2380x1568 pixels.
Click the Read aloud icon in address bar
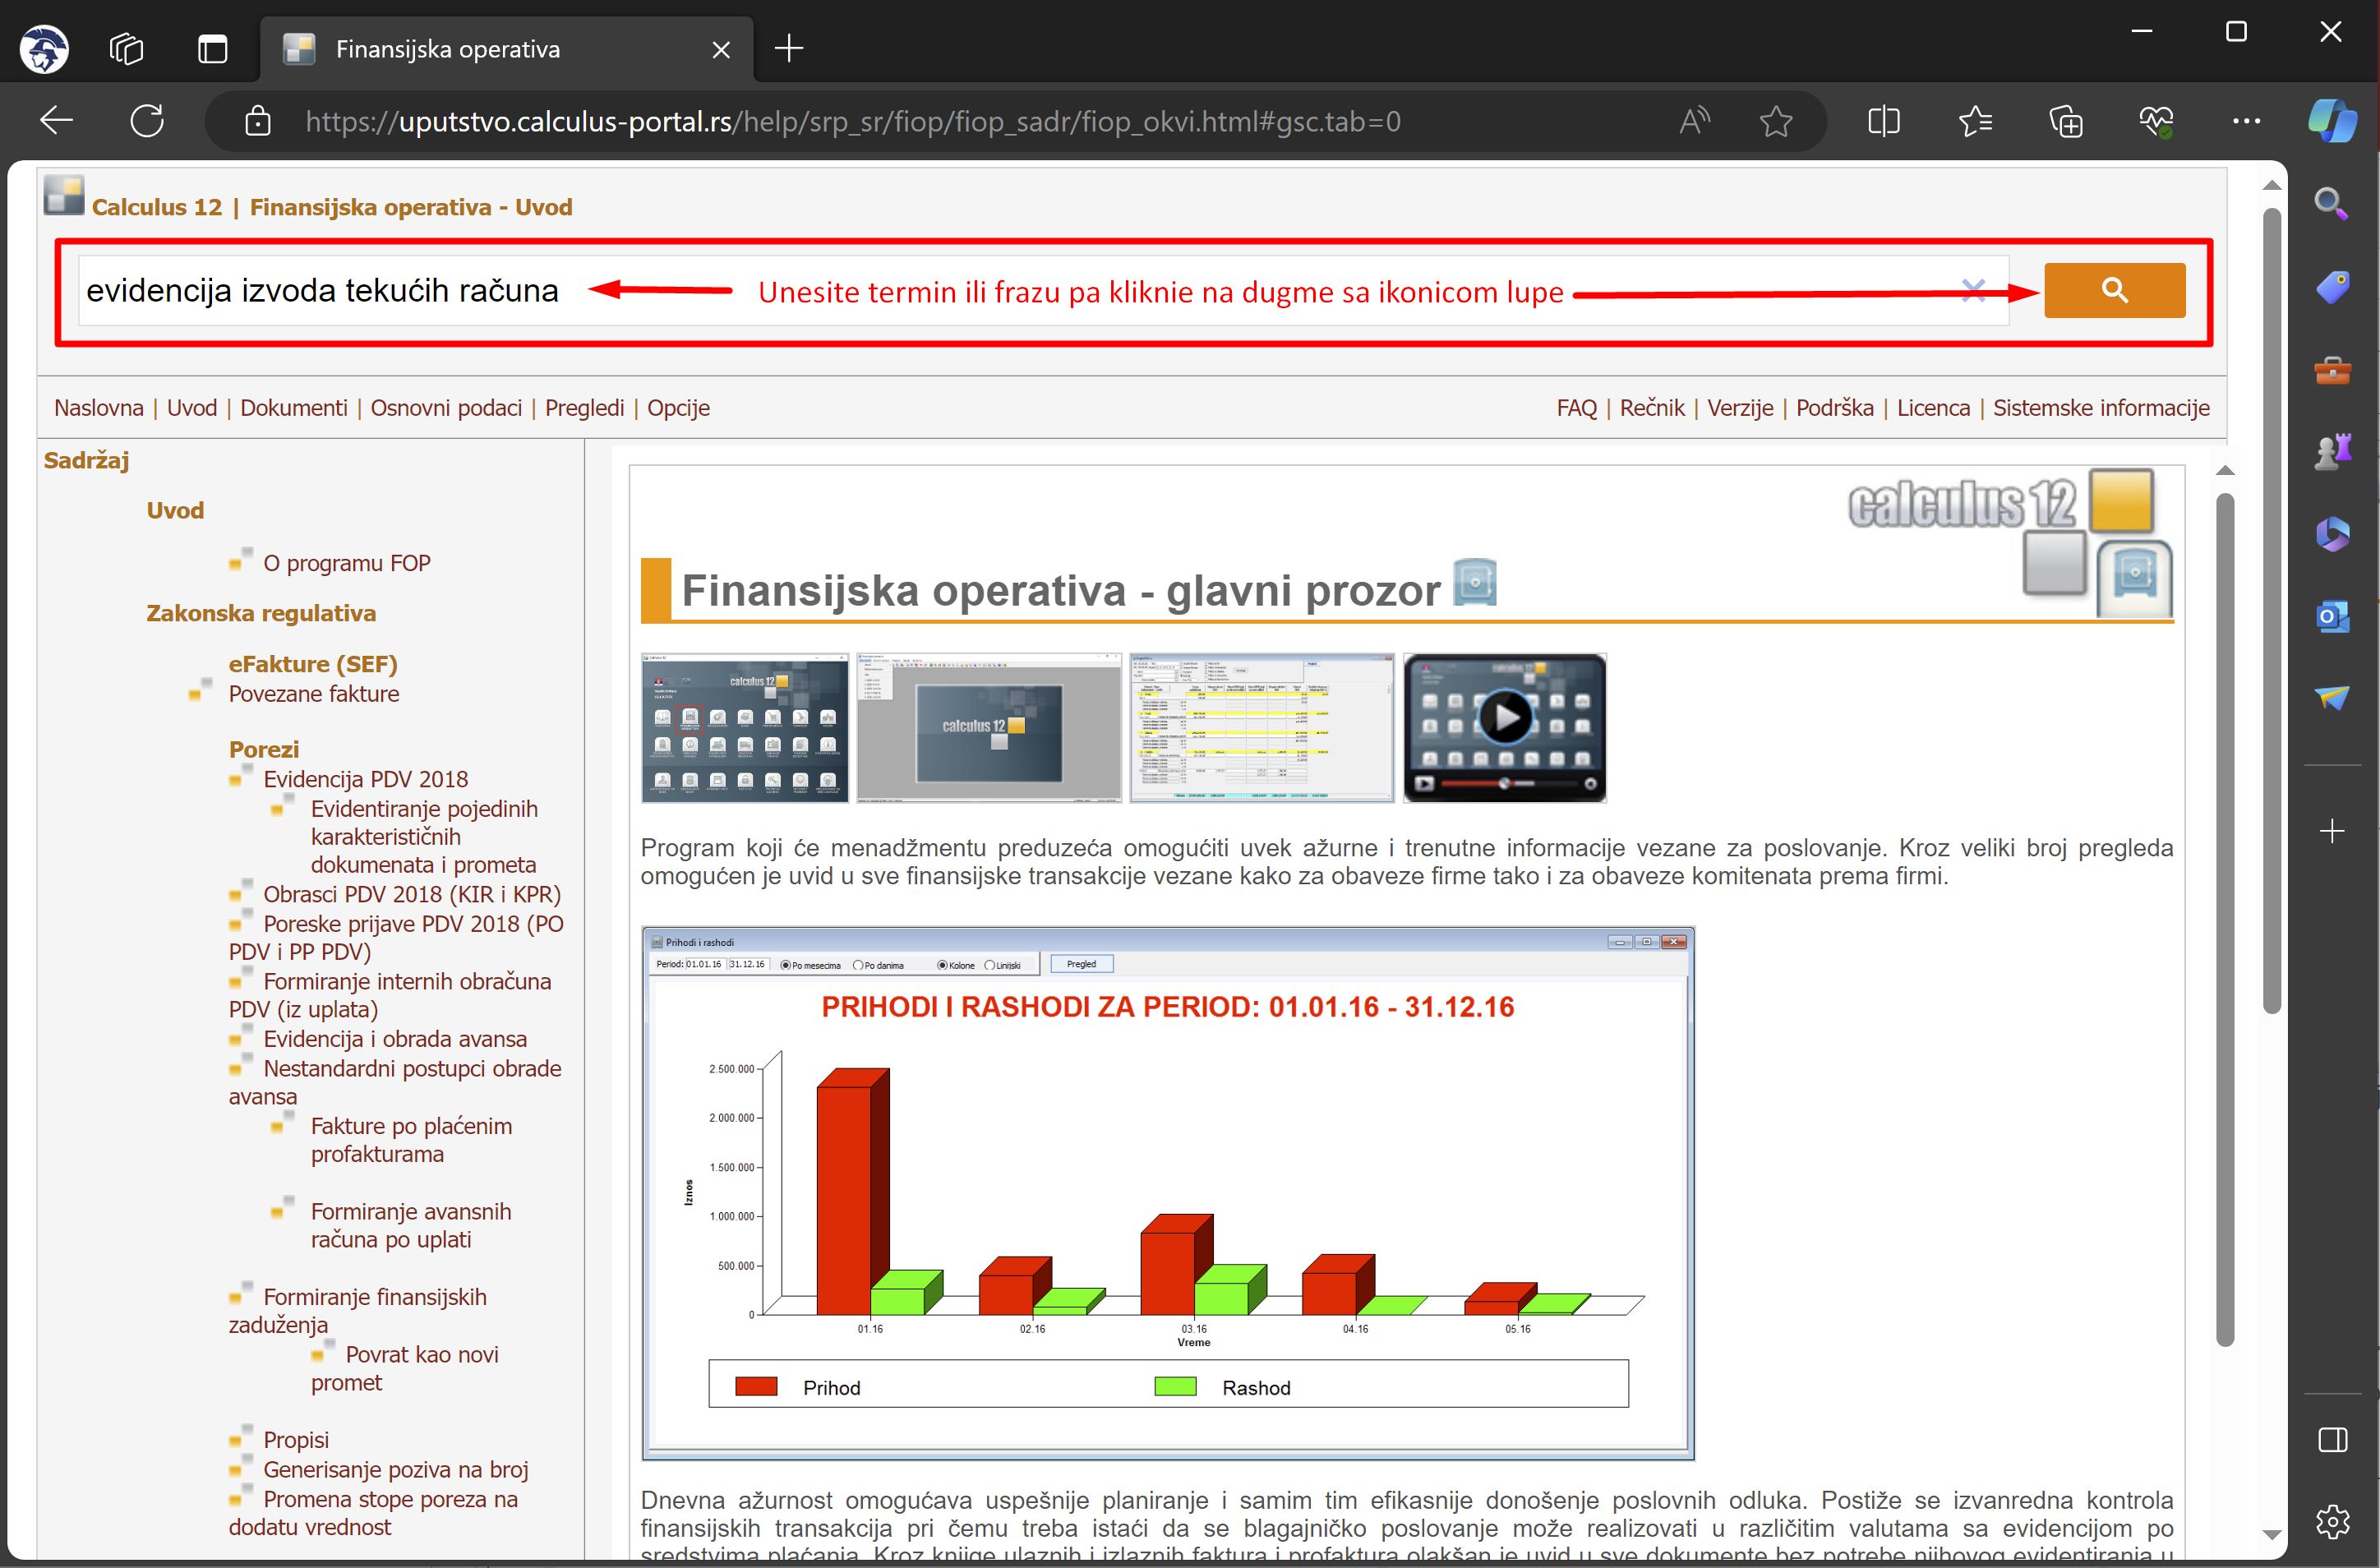pyautogui.click(x=1694, y=122)
